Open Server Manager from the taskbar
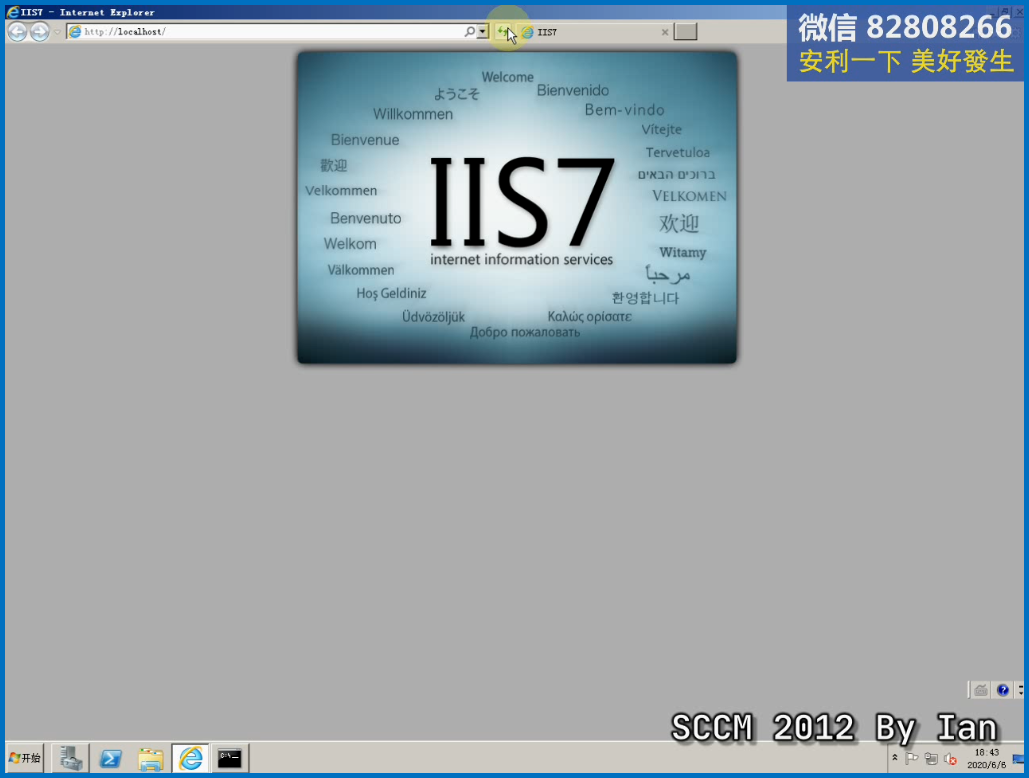Screen dimensions: 1029x778 pyautogui.click(x=70, y=758)
